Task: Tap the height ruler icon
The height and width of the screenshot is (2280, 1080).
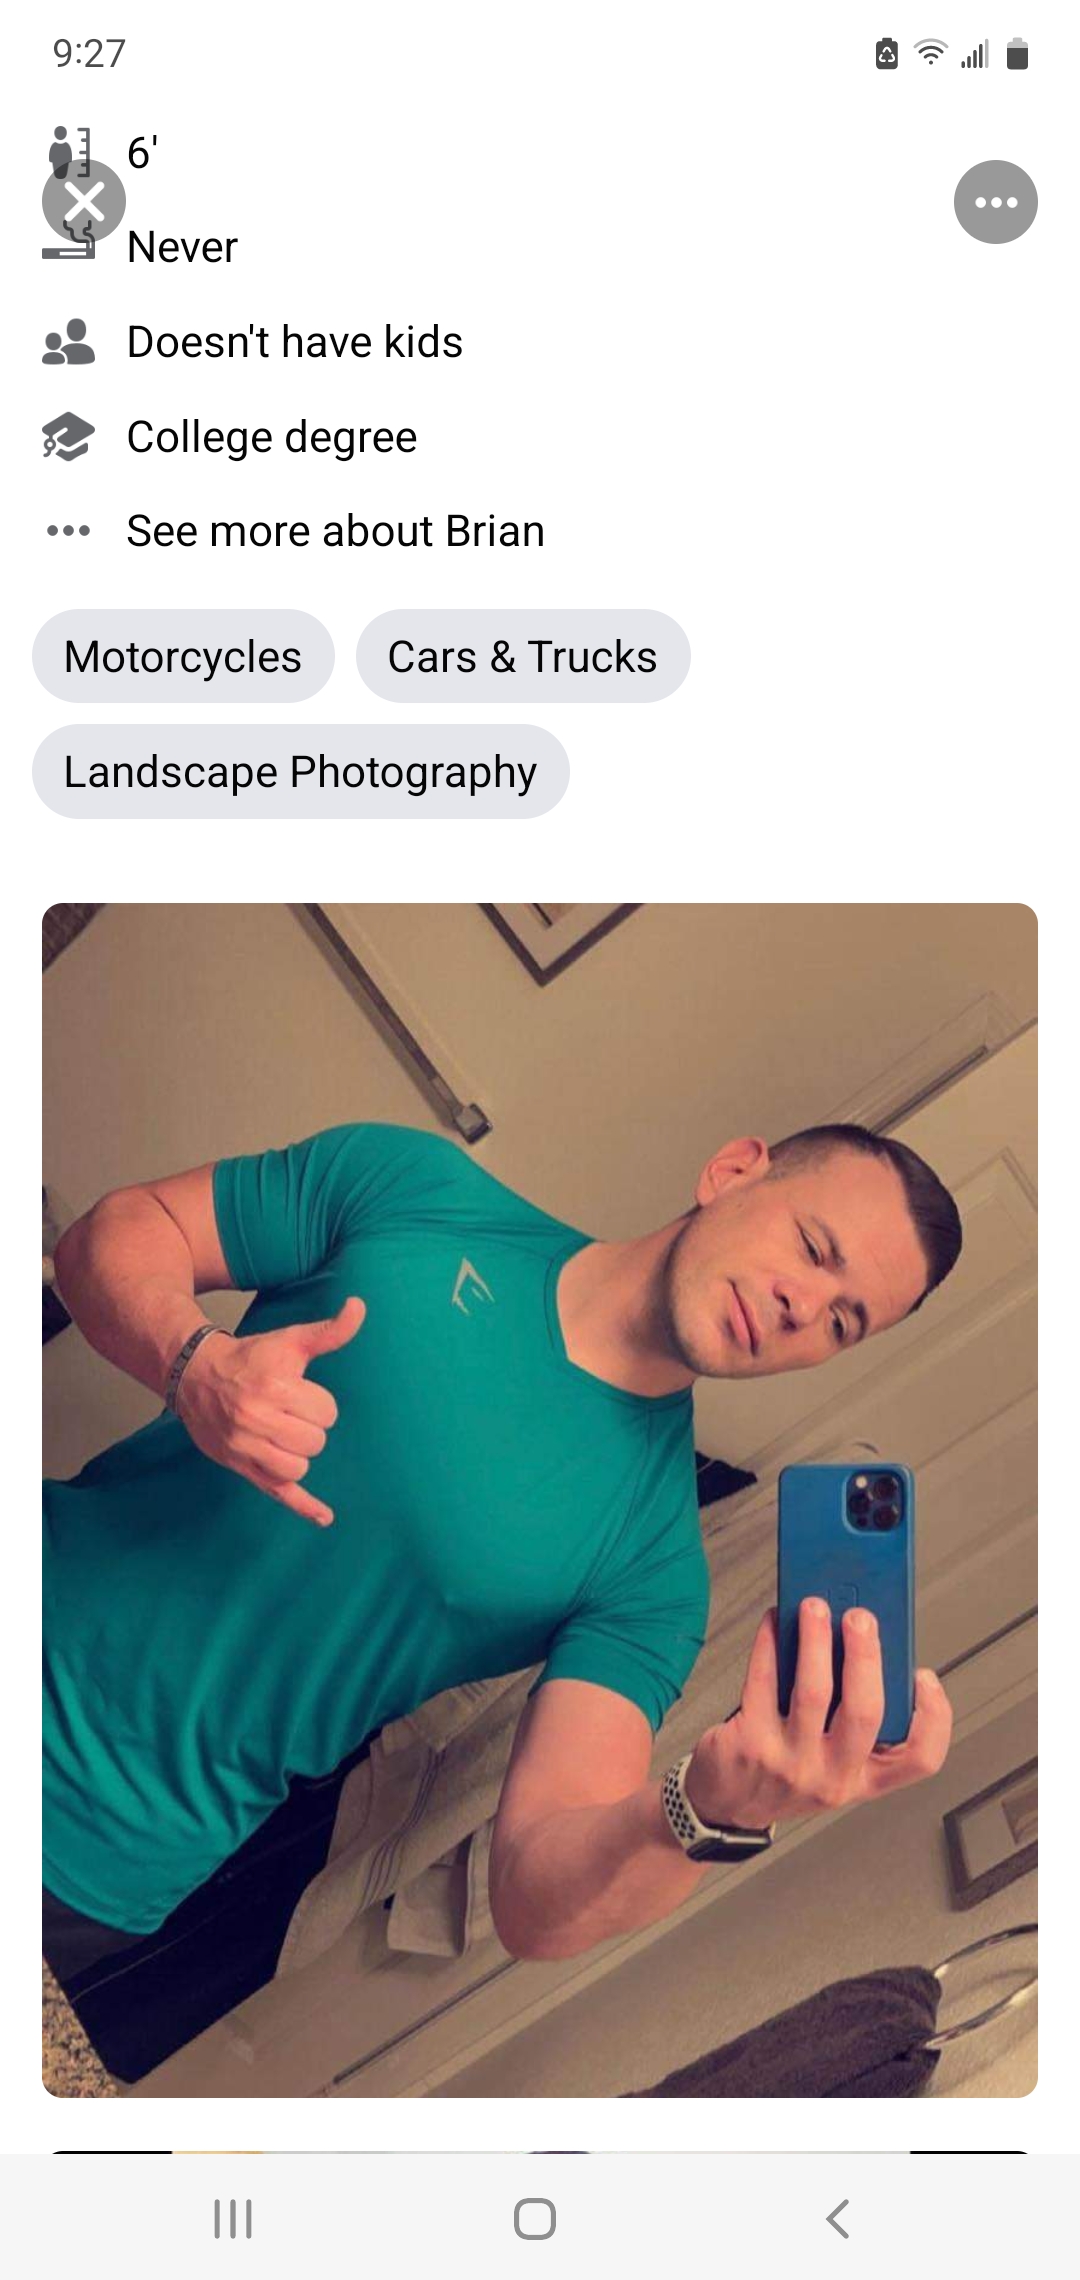Action: click(x=69, y=152)
